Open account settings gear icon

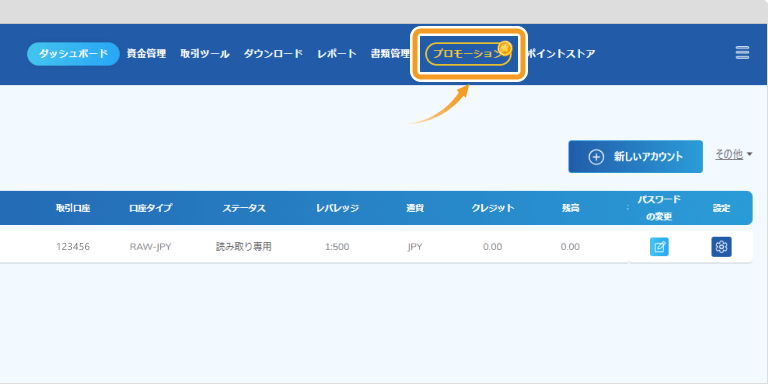(x=721, y=246)
